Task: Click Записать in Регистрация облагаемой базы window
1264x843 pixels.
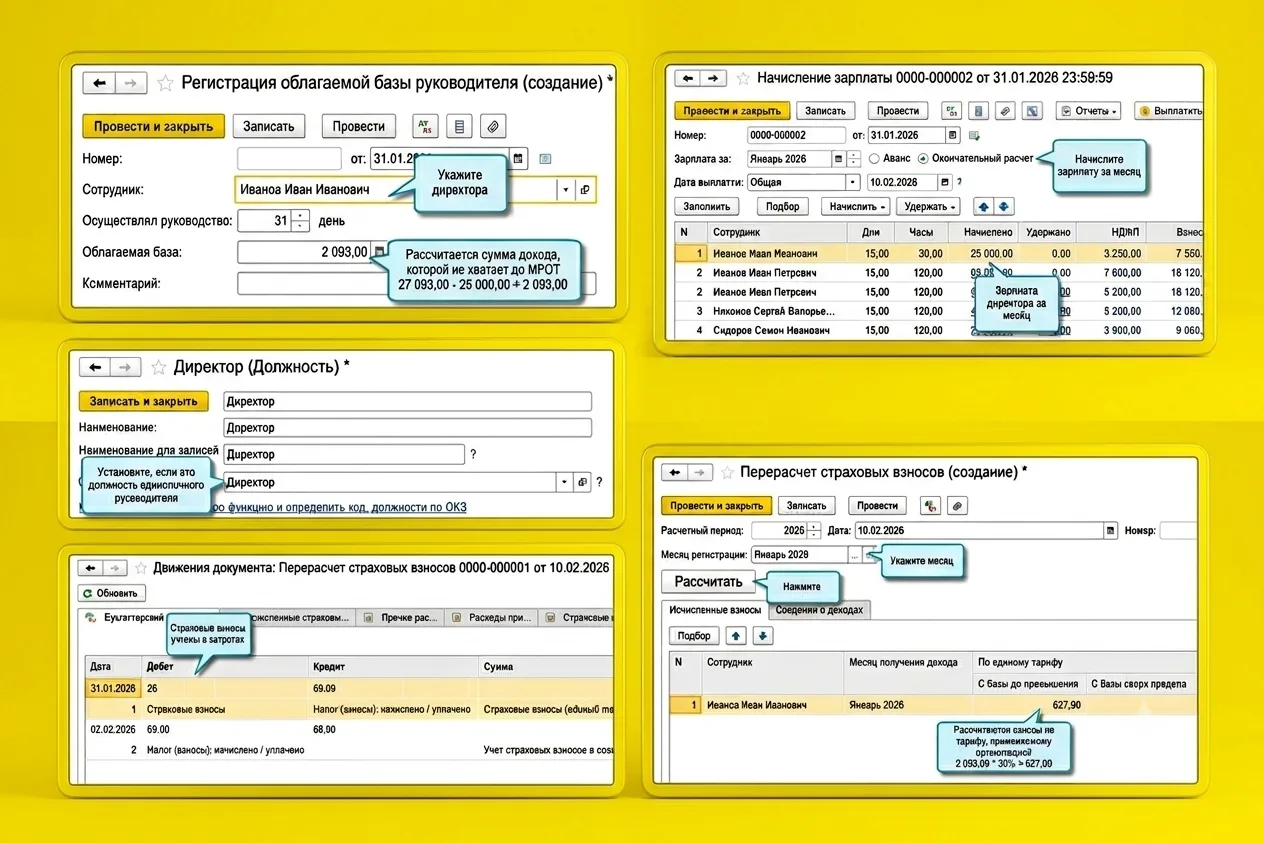Action: point(269,127)
